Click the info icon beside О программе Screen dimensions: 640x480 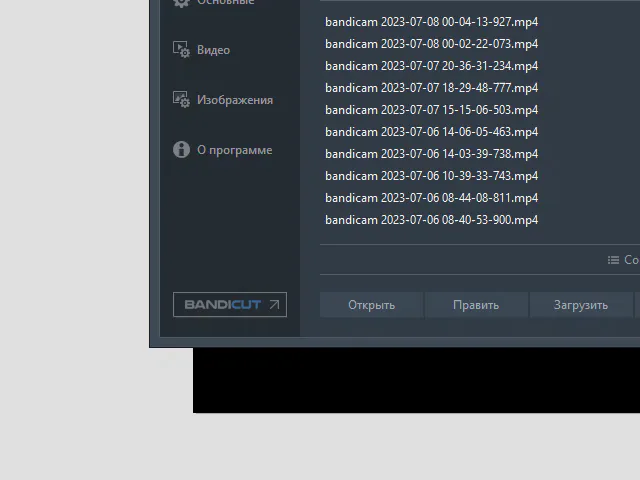coord(181,149)
